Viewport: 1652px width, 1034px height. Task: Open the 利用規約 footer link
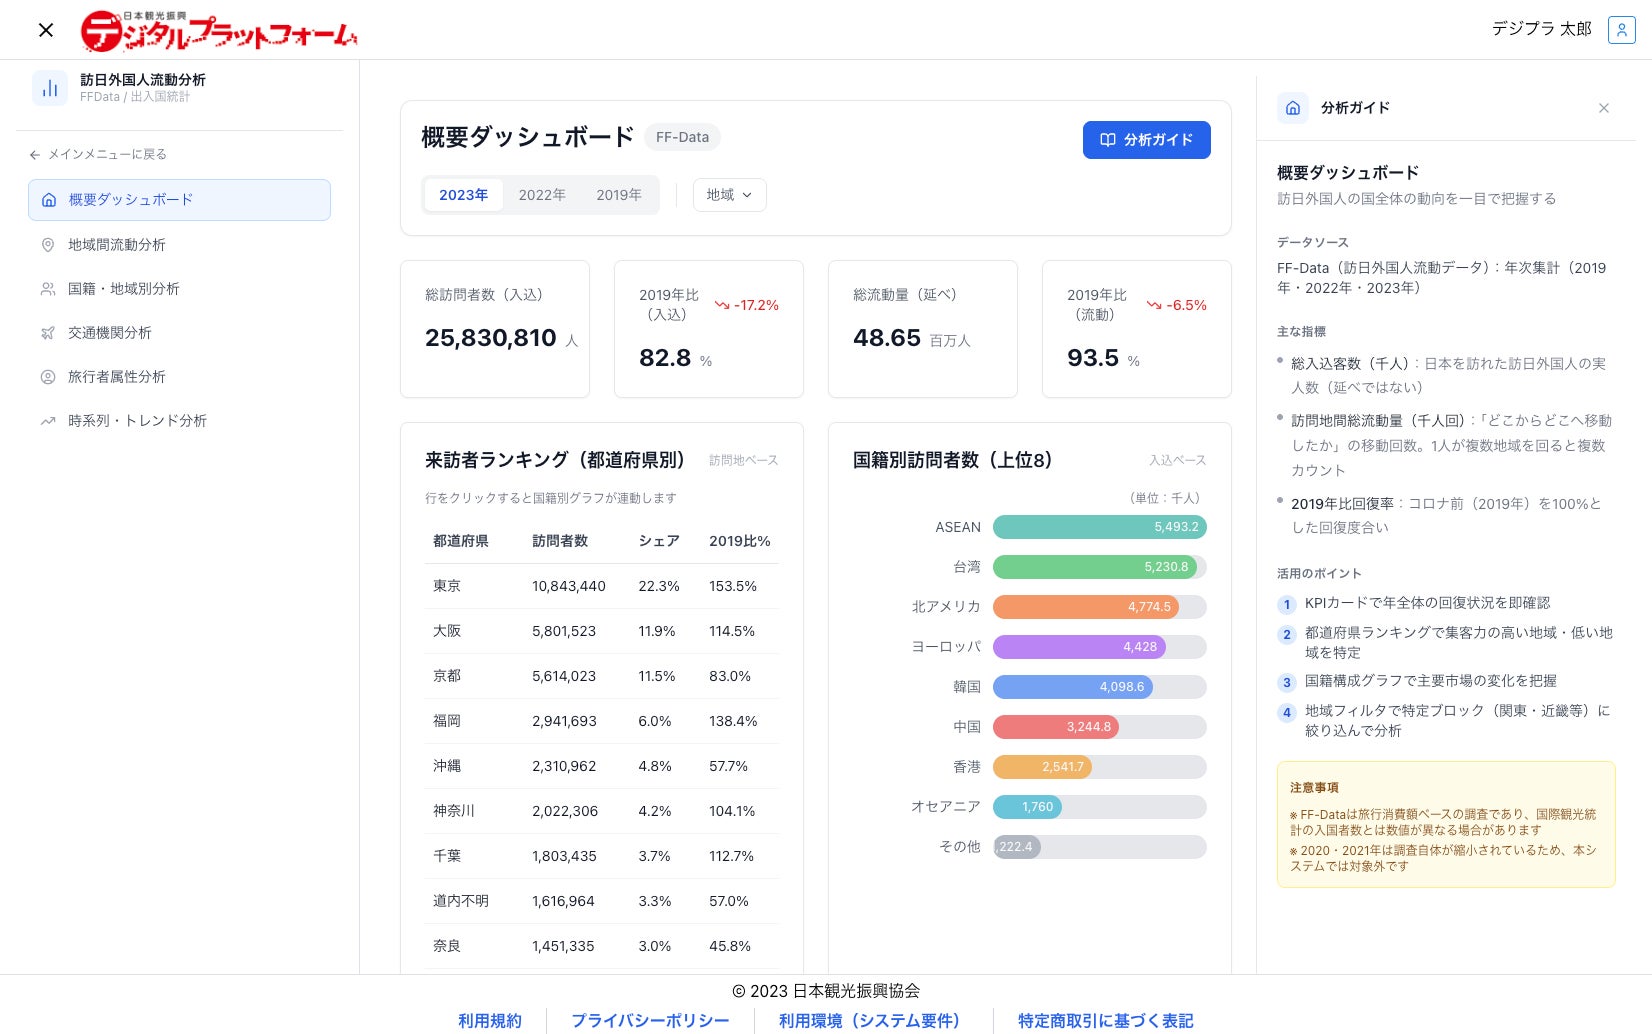490,1020
